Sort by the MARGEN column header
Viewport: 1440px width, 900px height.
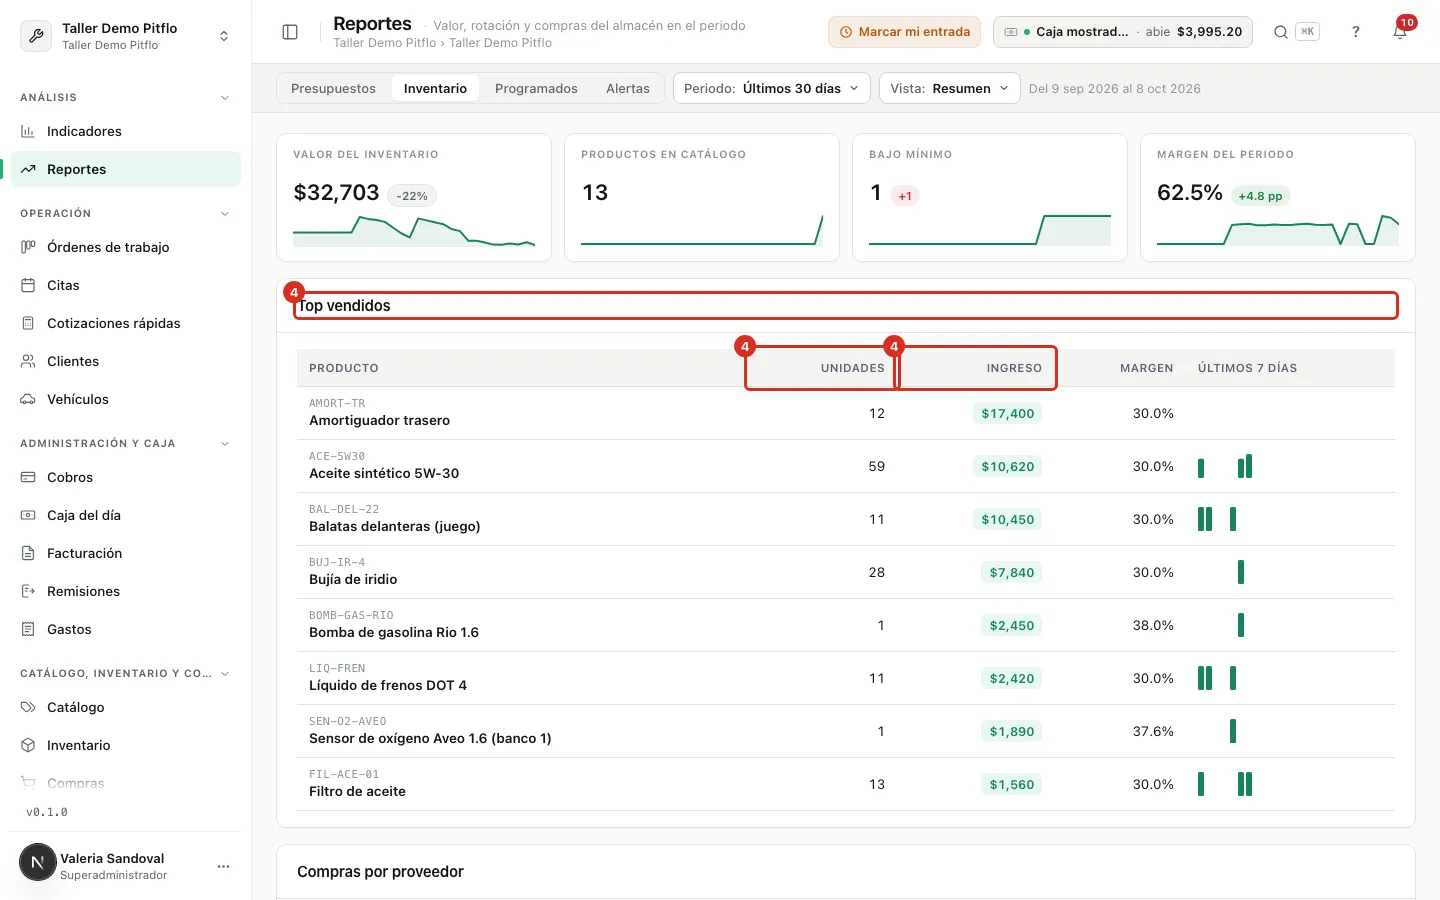pyautogui.click(x=1146, y=368)
